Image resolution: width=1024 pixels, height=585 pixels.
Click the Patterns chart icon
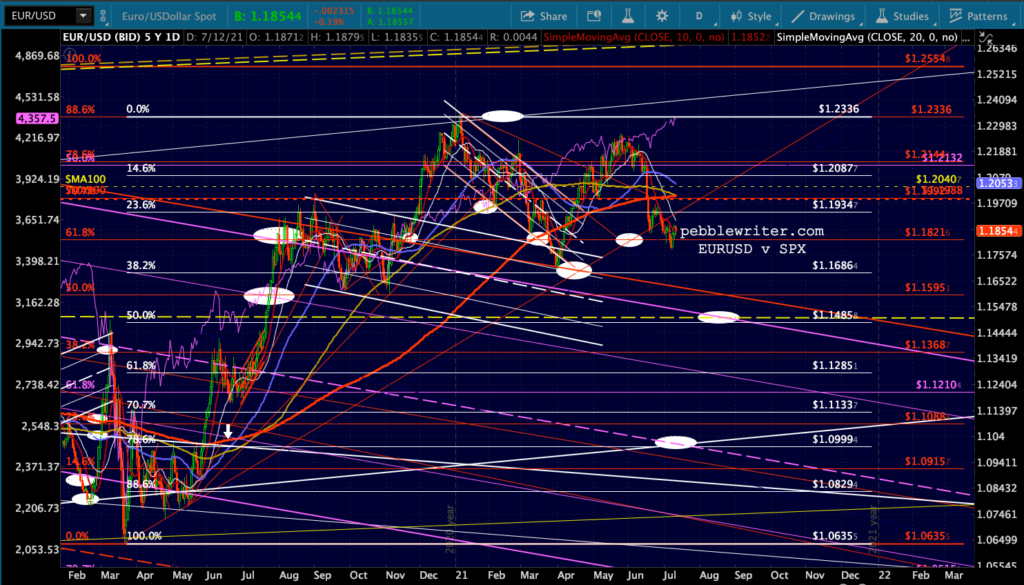[x=955, y=16]
